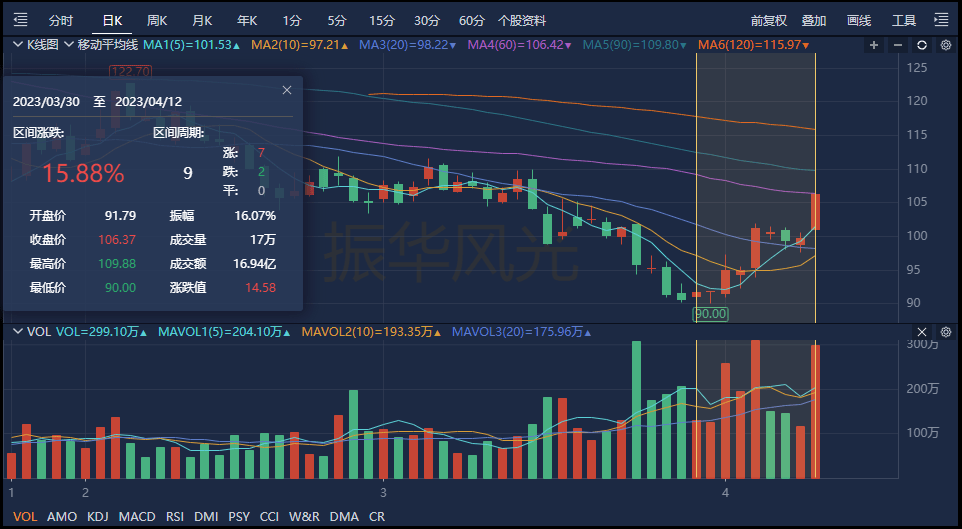
Task: Click the 成交额 16.94亿 value
Action: 255,264
